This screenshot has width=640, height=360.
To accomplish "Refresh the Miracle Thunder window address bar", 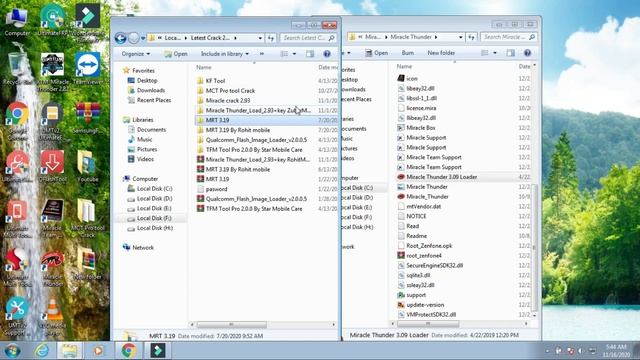I will (x=471, y=37).
